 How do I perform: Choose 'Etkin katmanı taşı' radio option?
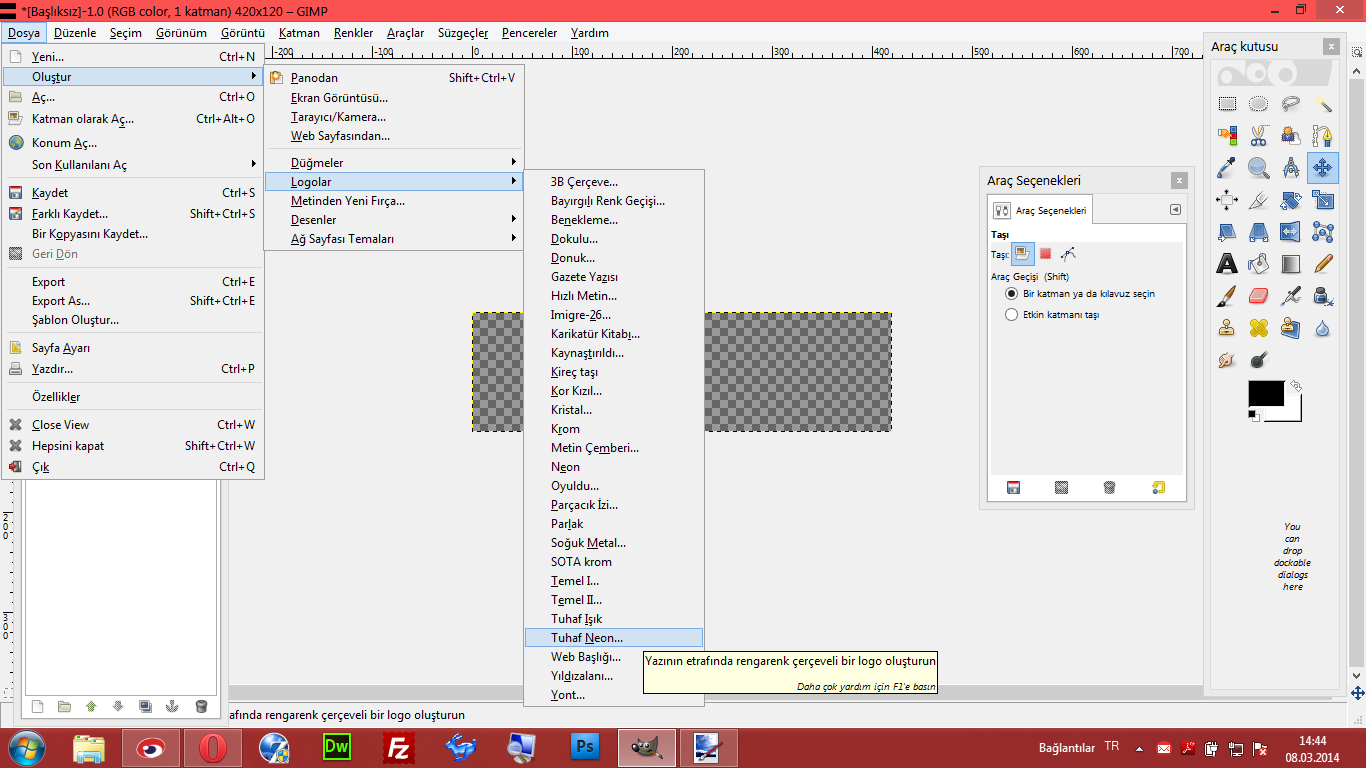1052,314
